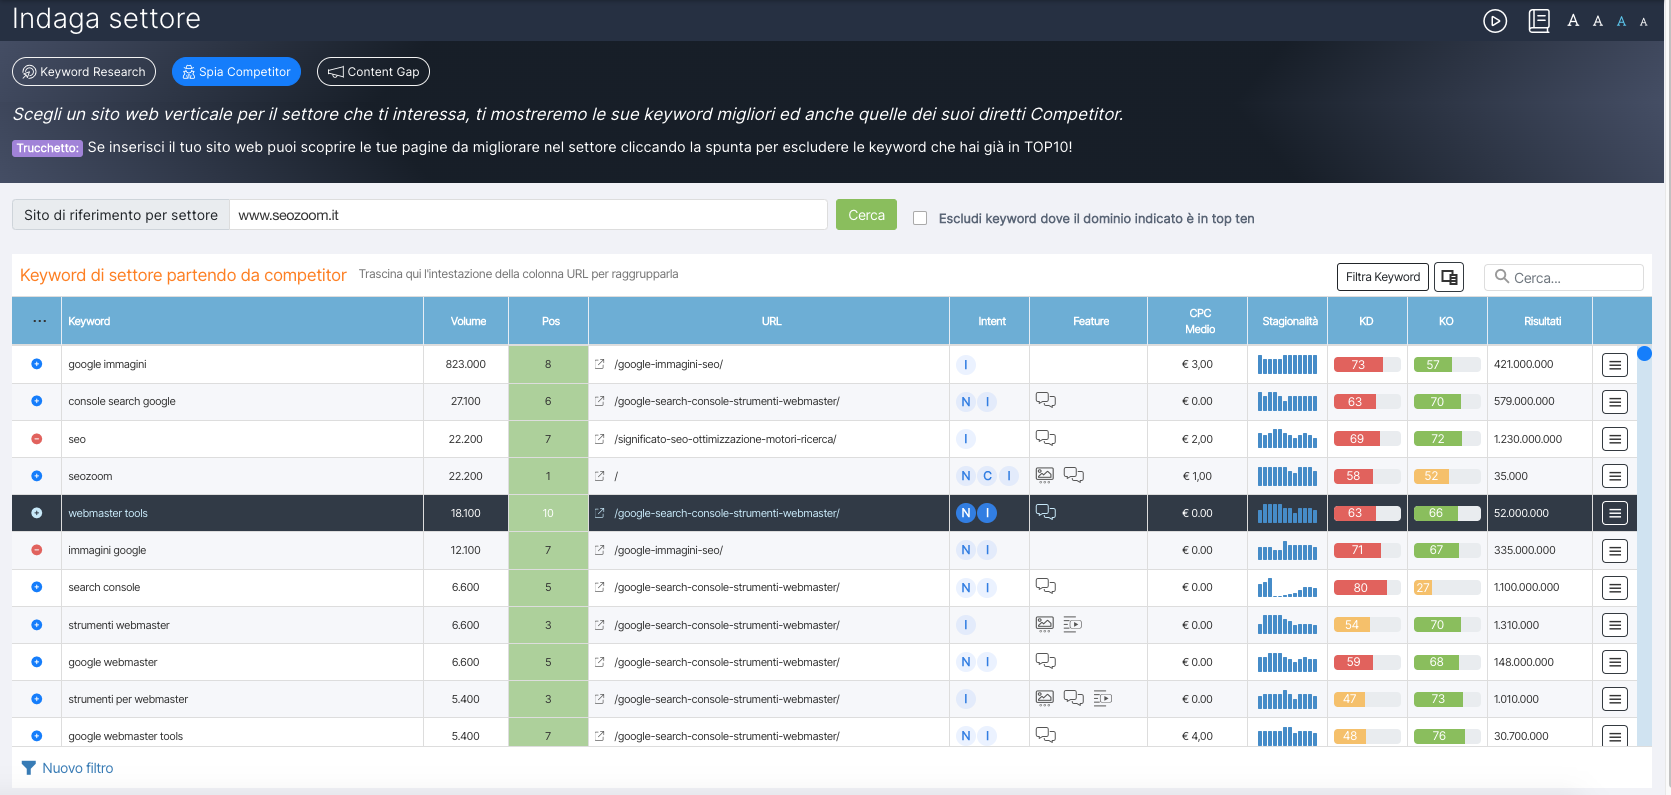Add google immagini keyword with plus icon
The height and width of the screenshot is (795, 1671).
tap(37, 364)
